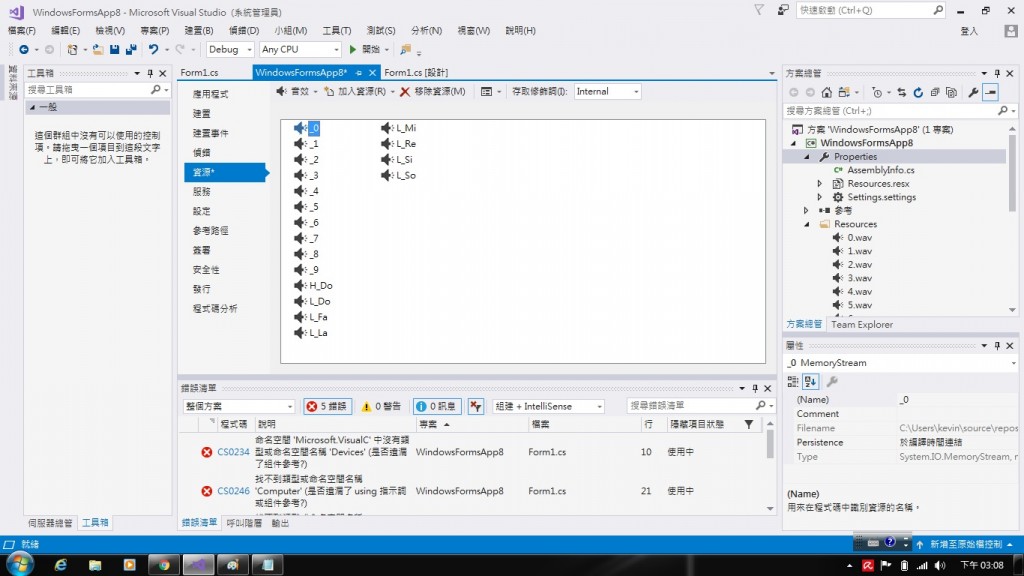1024x576 pixels.
Task: Open the 工具(T) menu
Action: 336,31
